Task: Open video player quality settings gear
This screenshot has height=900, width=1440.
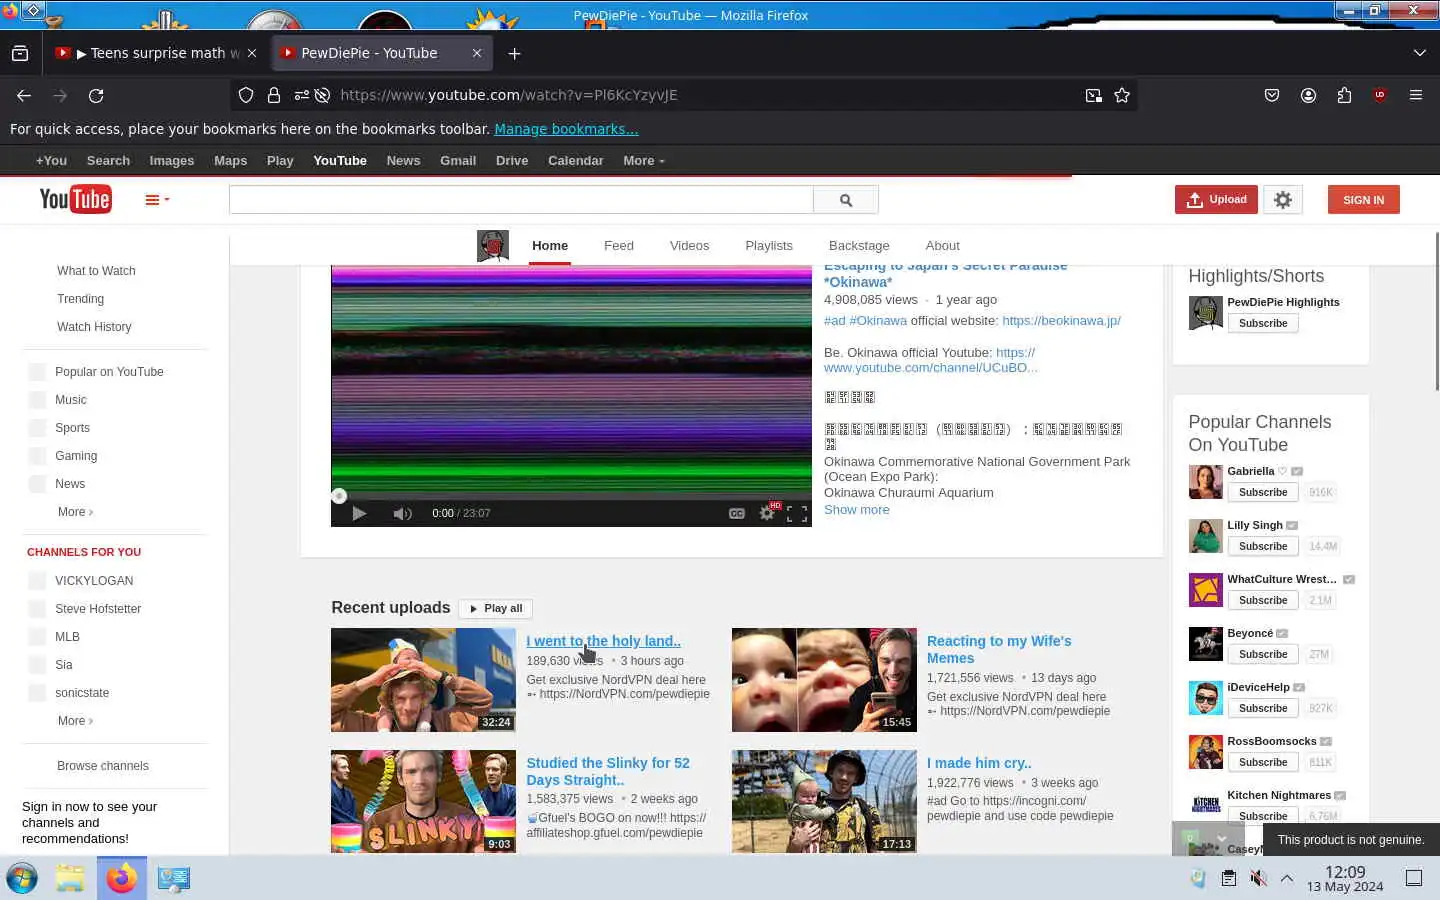Action: pos(767,513)
